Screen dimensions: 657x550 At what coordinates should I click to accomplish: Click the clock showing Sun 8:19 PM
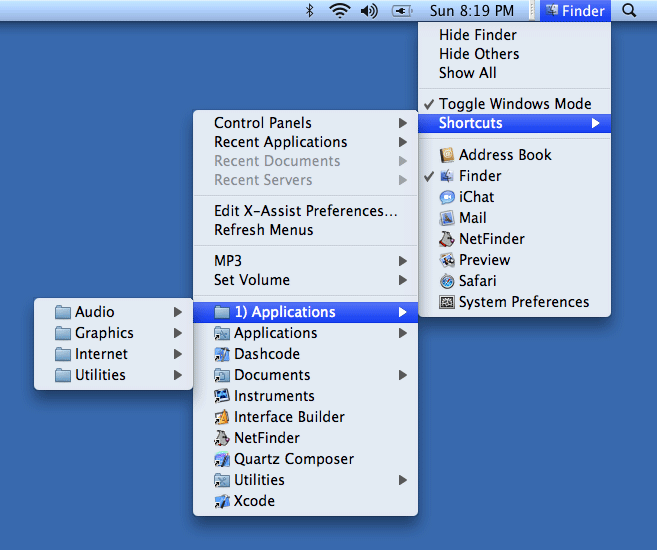point(472,11)
